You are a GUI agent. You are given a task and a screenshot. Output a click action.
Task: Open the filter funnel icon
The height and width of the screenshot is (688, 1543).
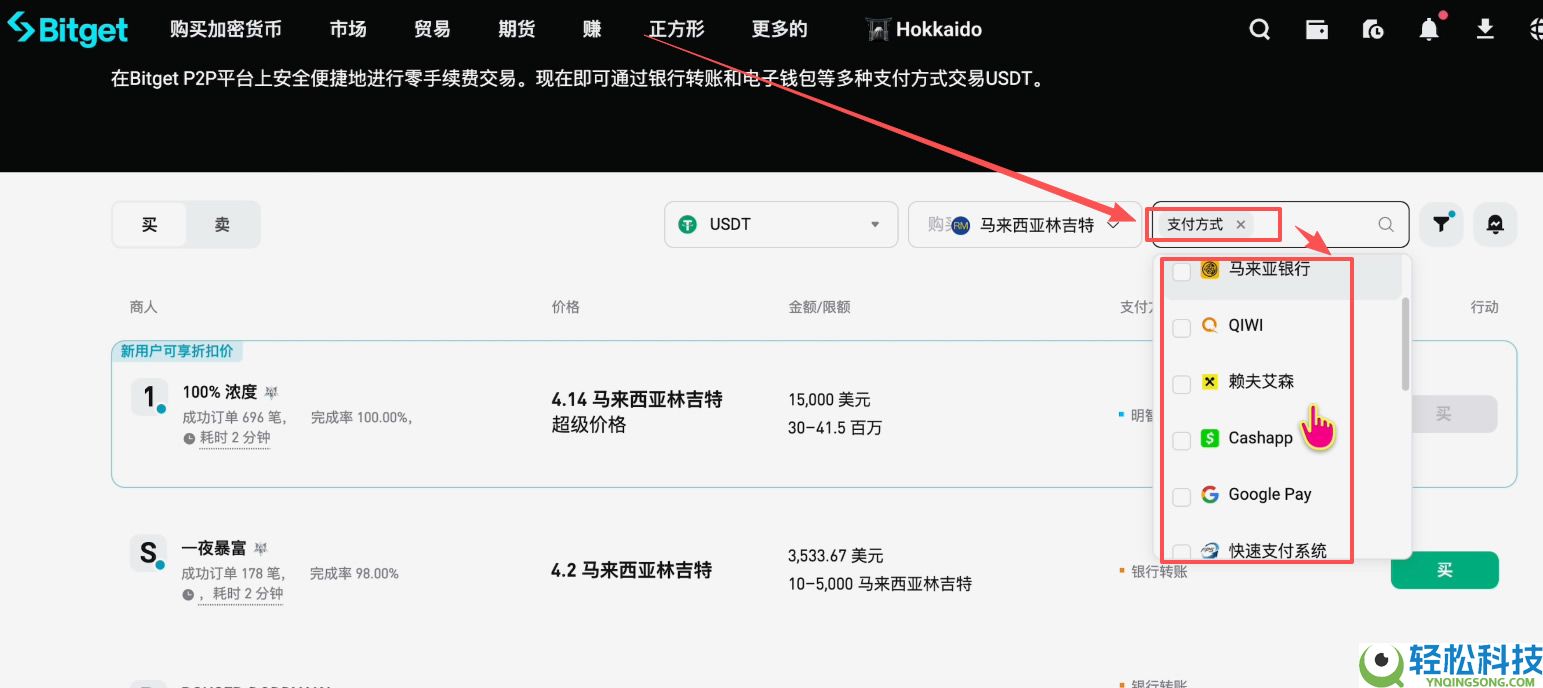coord(1441,224)
